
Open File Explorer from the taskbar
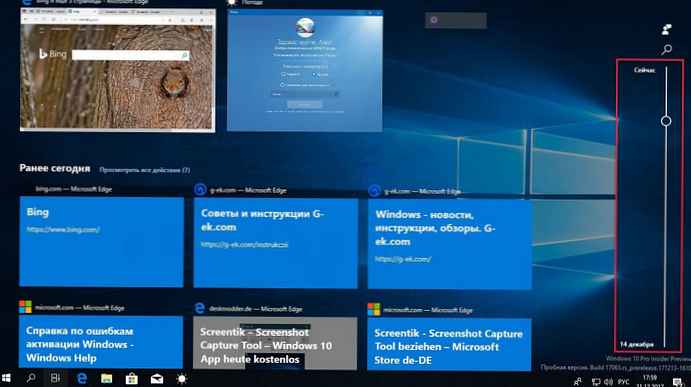click(x=106, y=378)
